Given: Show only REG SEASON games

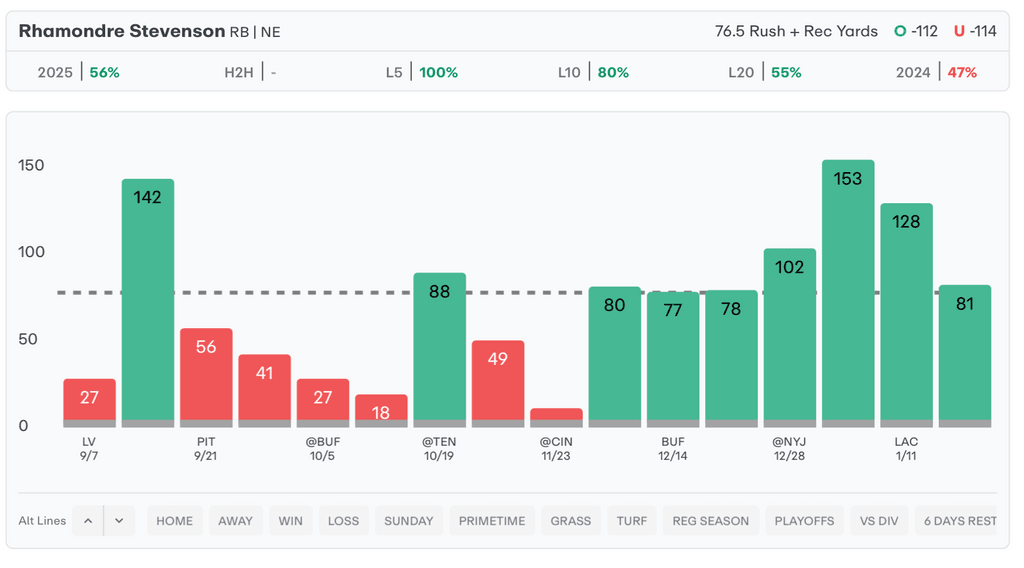Looking at the screenshot, I should 710,521.
